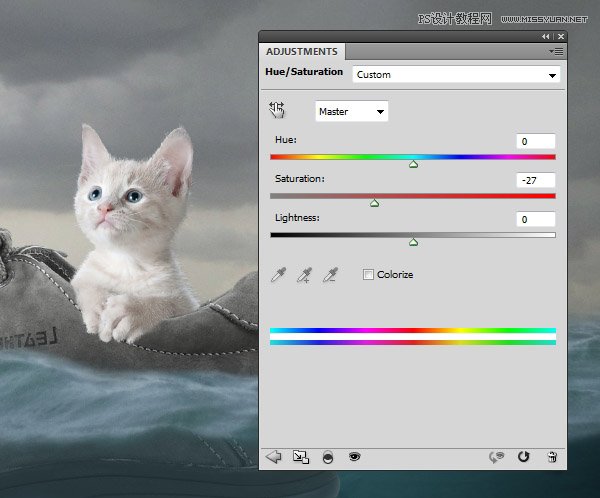
Task: Delete this adjustment layer with trash icon
Action: tap(551, 456)
